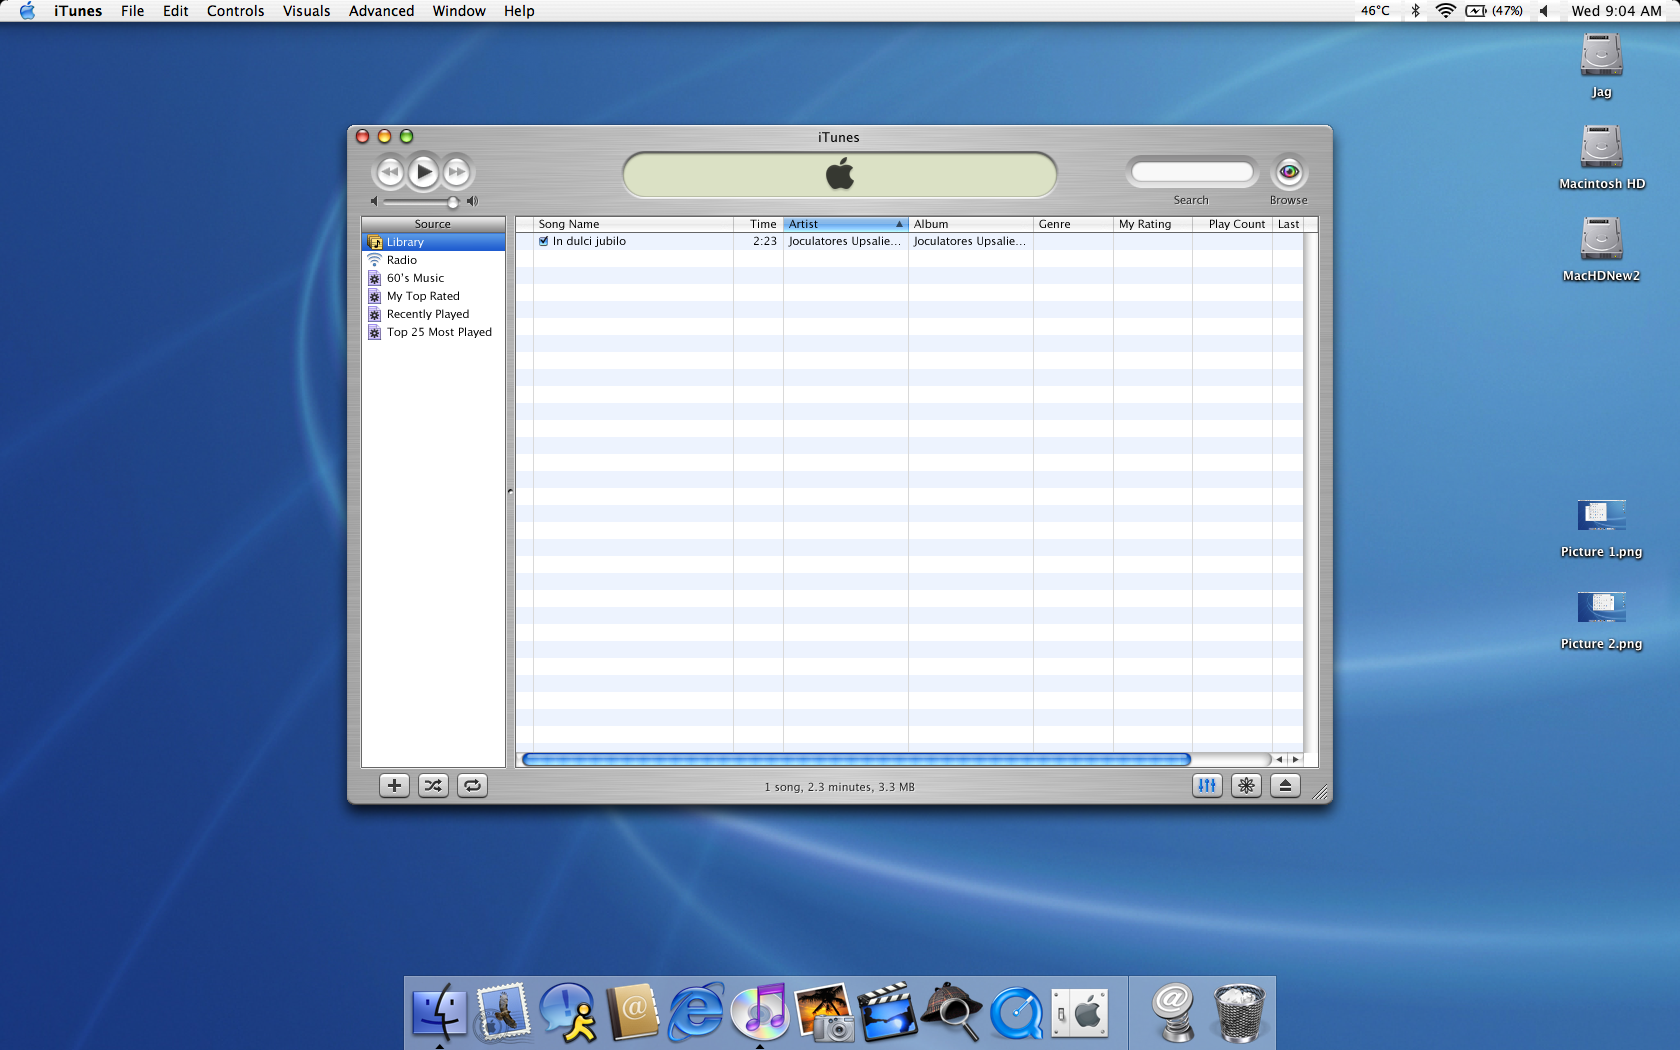Sort by the Song Name column header
The image size is (1680, 1050).
coord(634,224)
